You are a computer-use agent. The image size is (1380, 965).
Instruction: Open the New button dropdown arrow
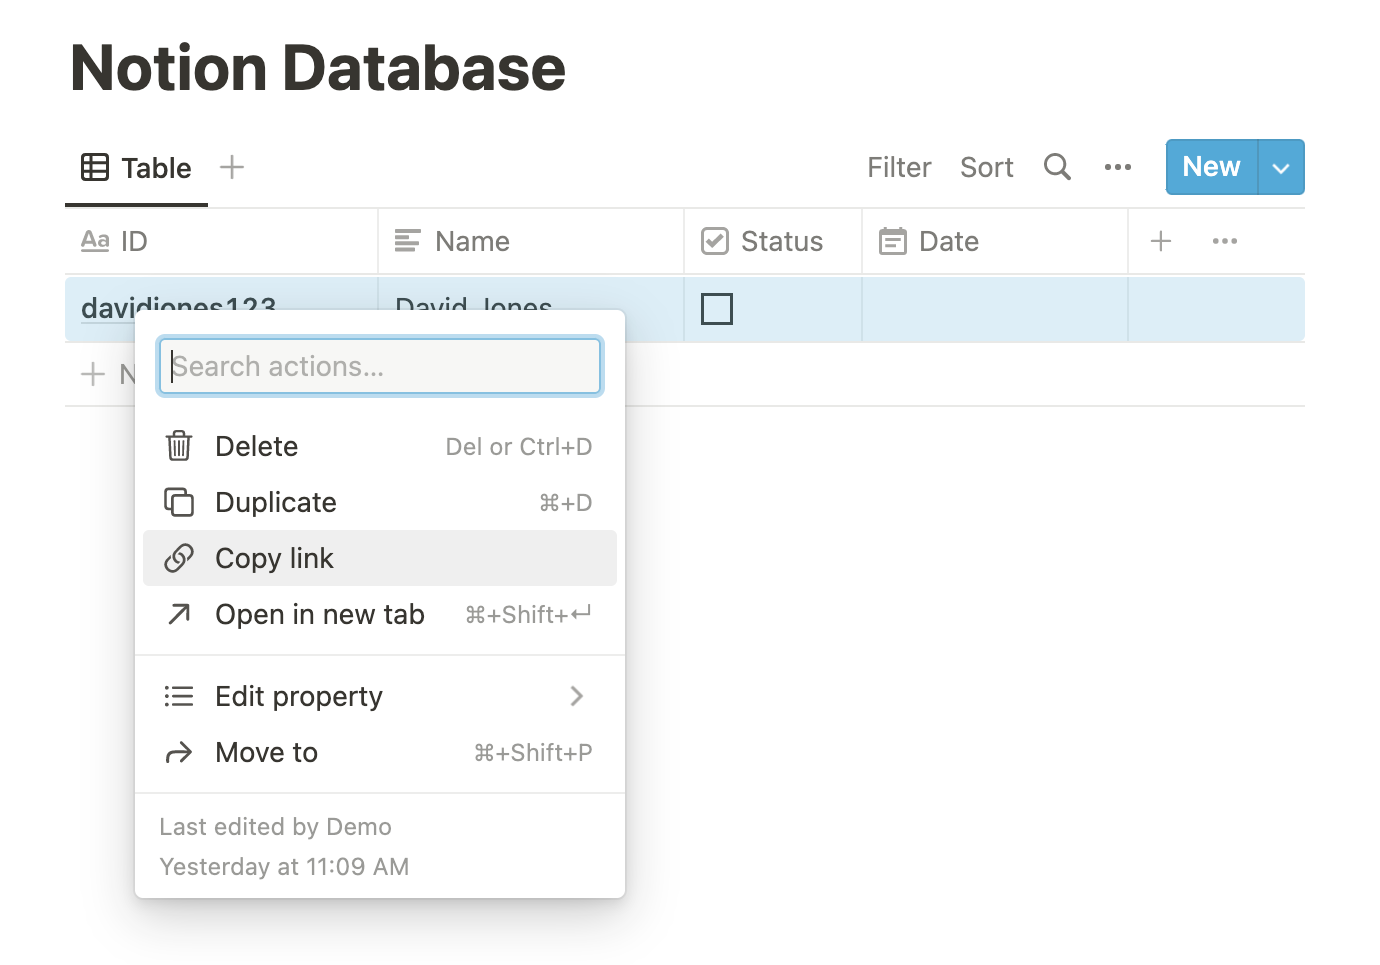click(x=1281, y=167)
